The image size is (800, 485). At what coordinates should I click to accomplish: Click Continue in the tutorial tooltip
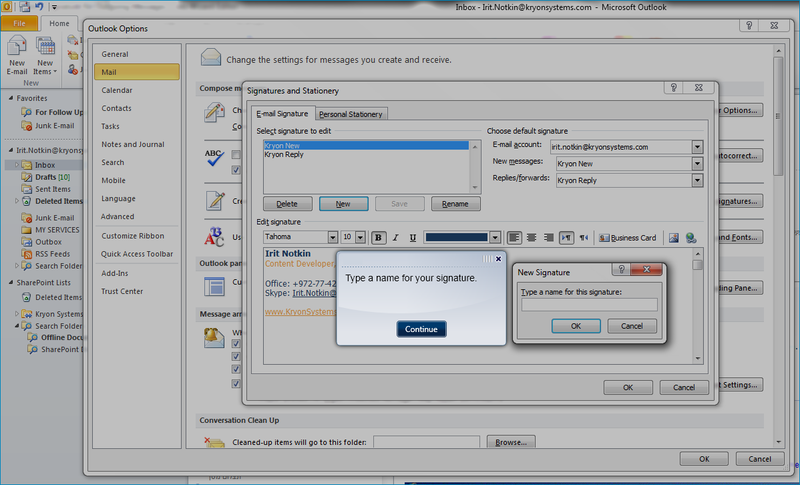(x=421, y=329)
